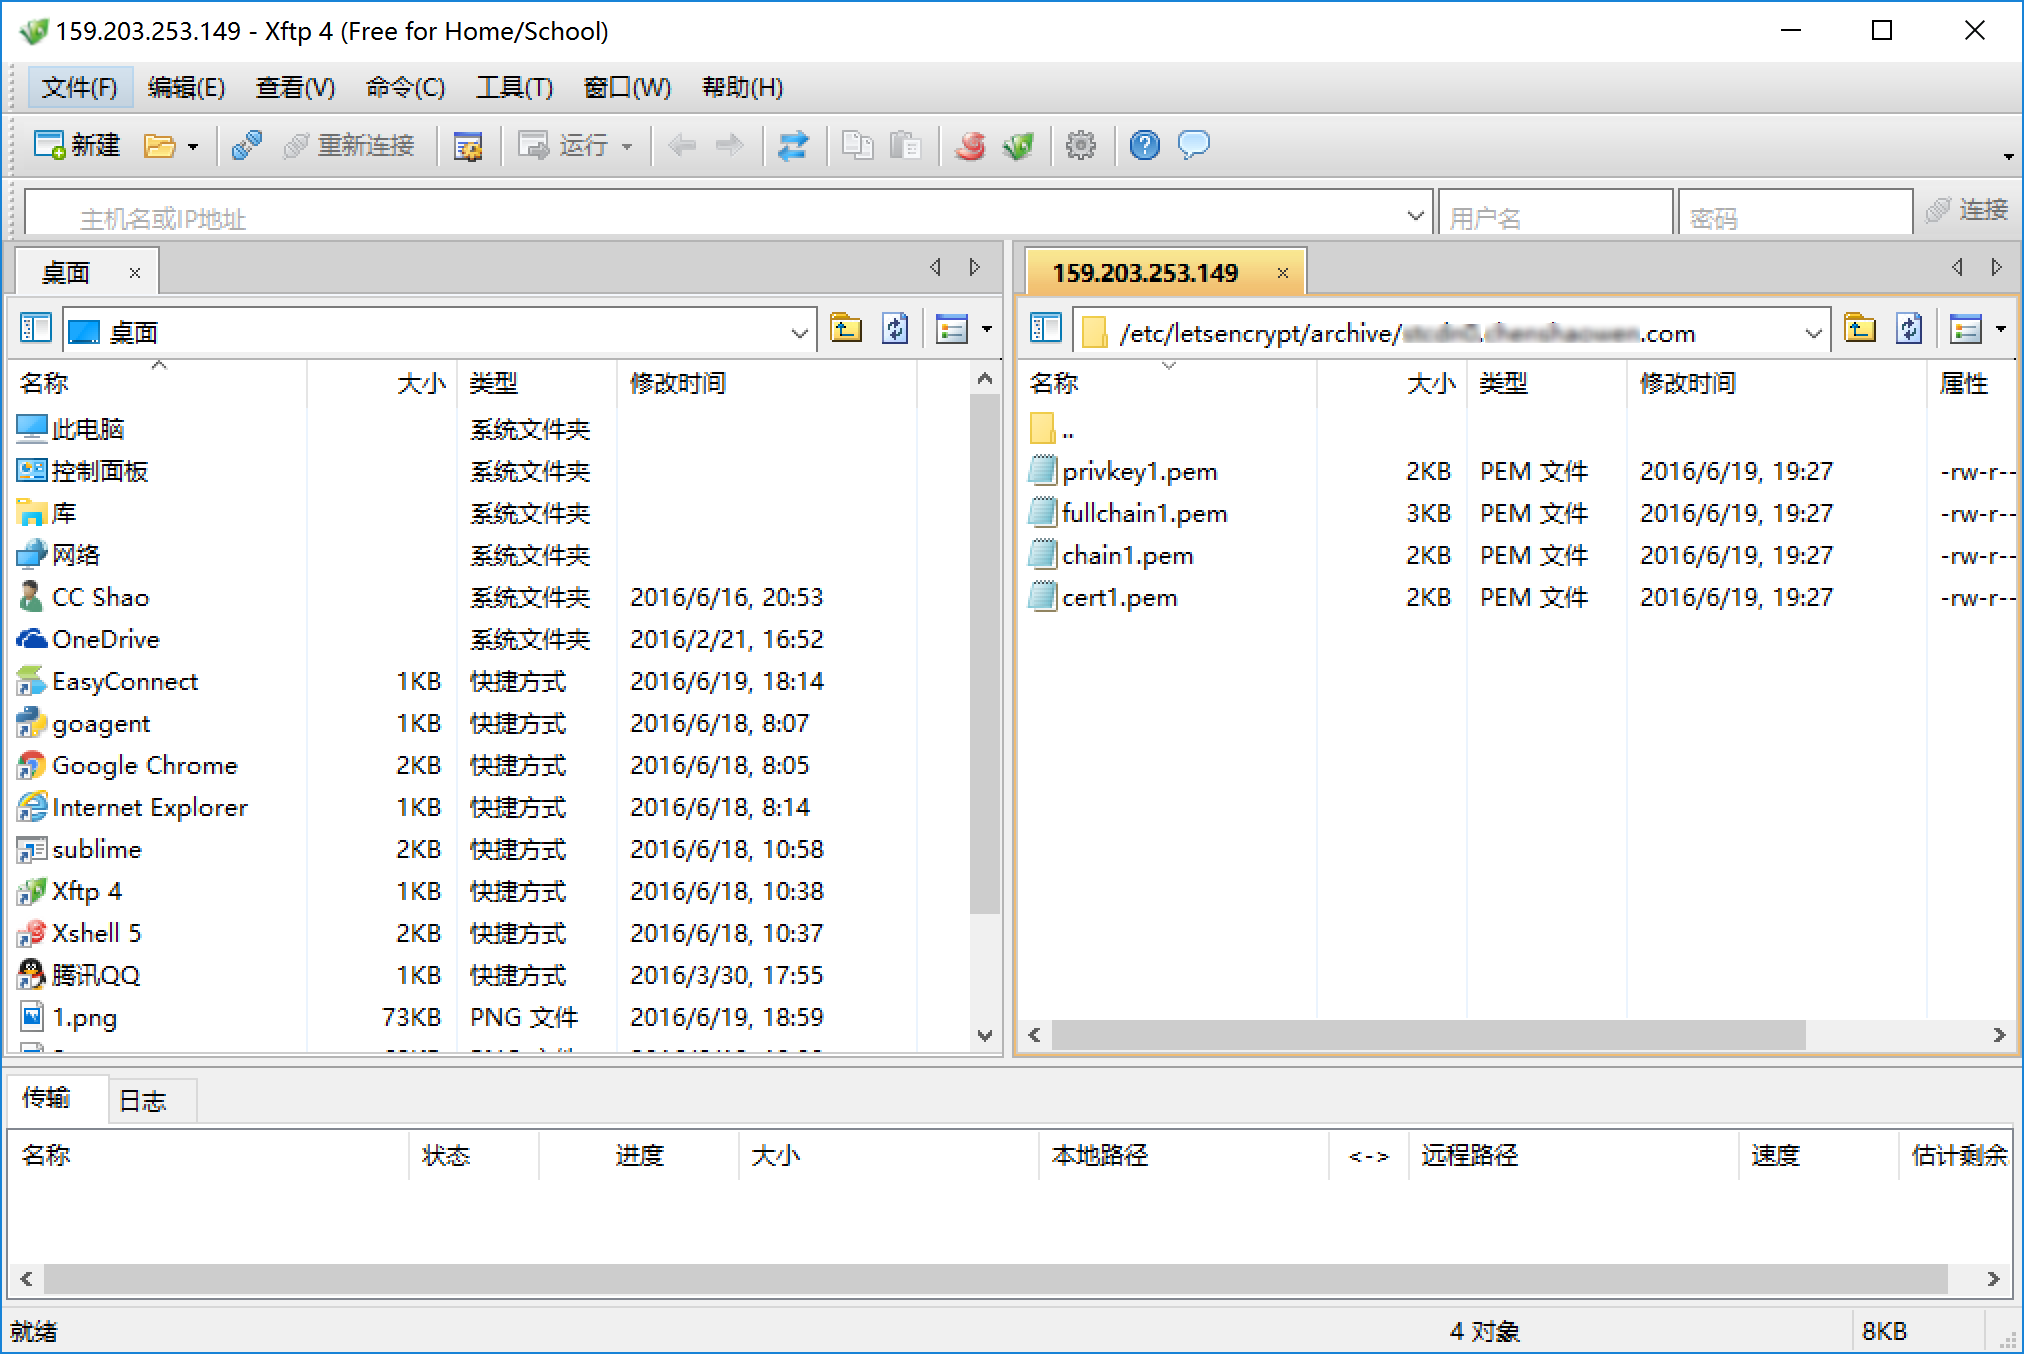Open local pane view mode icon

(951, 329)
